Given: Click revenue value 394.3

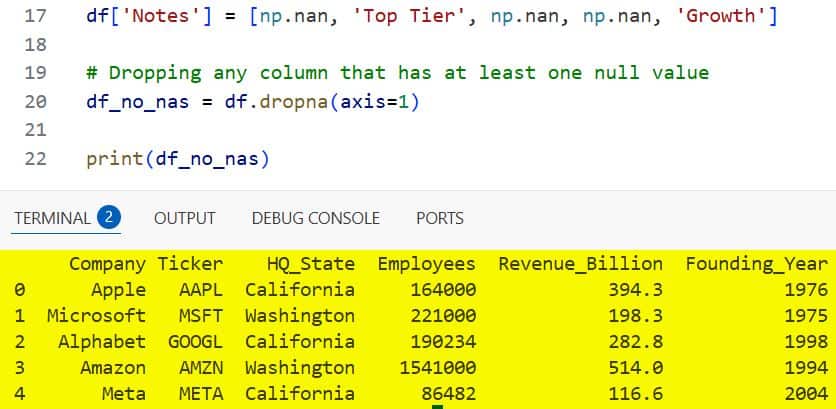Looking at the screenshot, I should pos(636,290).
